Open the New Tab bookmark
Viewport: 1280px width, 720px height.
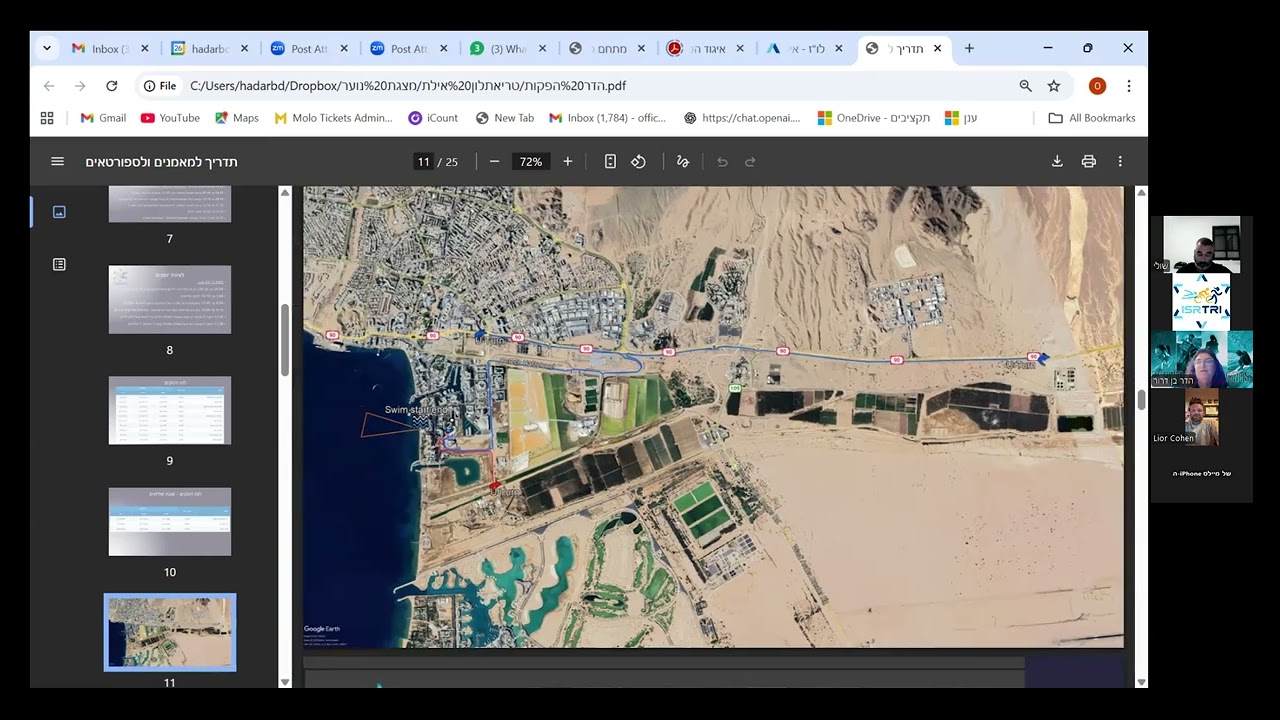pos(505,118)
